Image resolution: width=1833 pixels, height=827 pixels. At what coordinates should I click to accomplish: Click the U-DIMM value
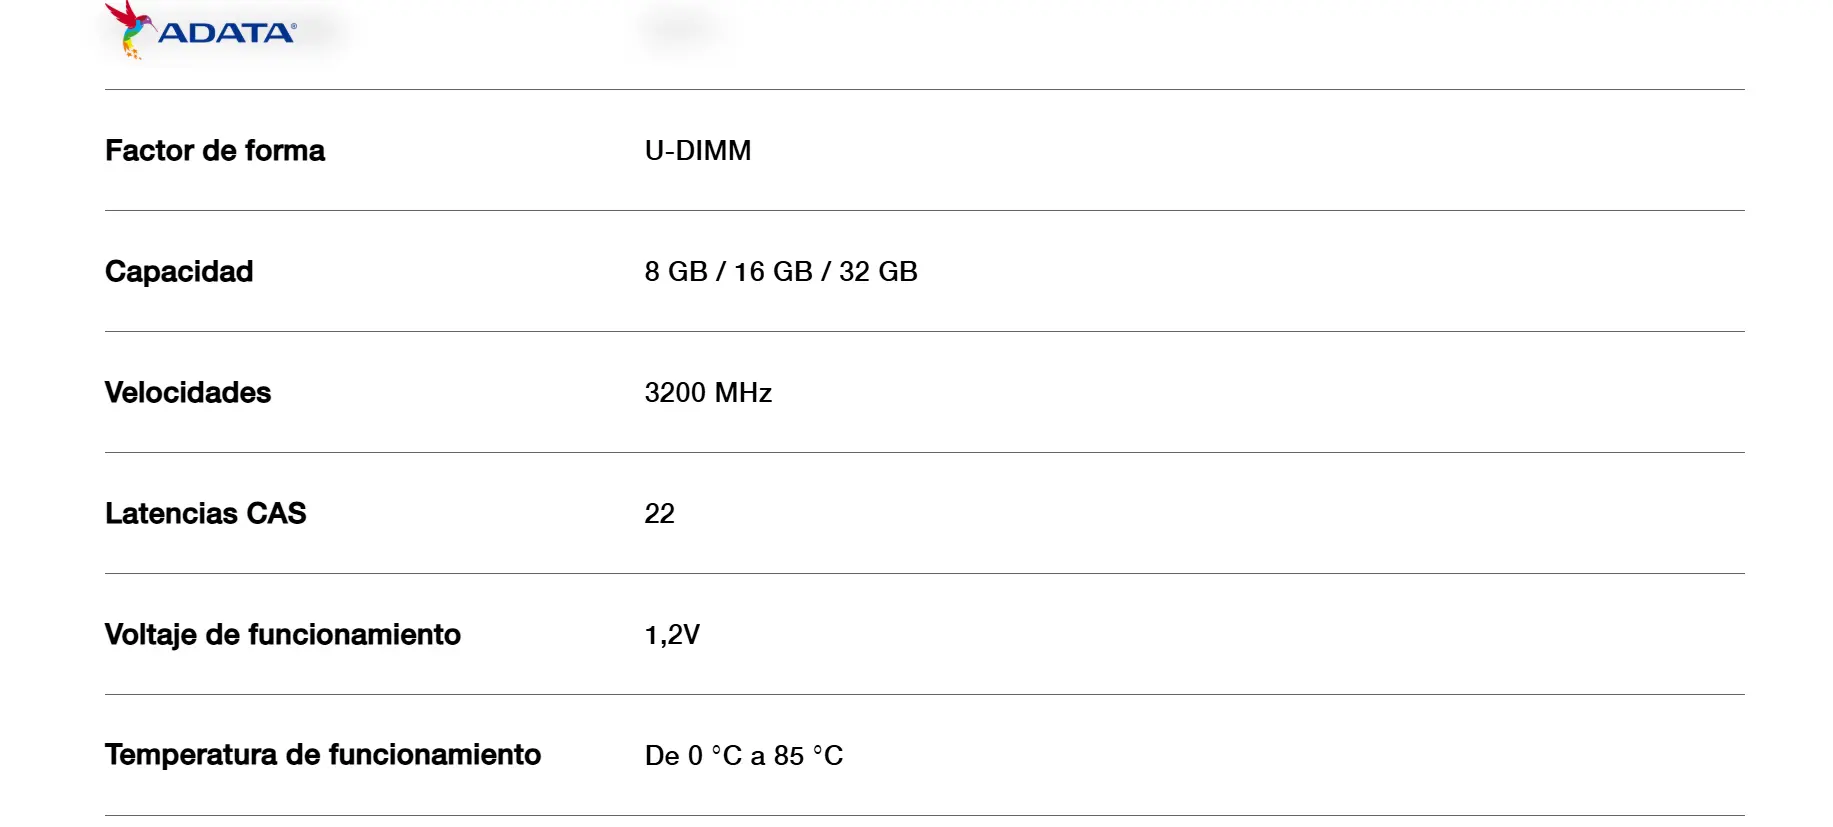pyautogui.click(x=698, y=150)
